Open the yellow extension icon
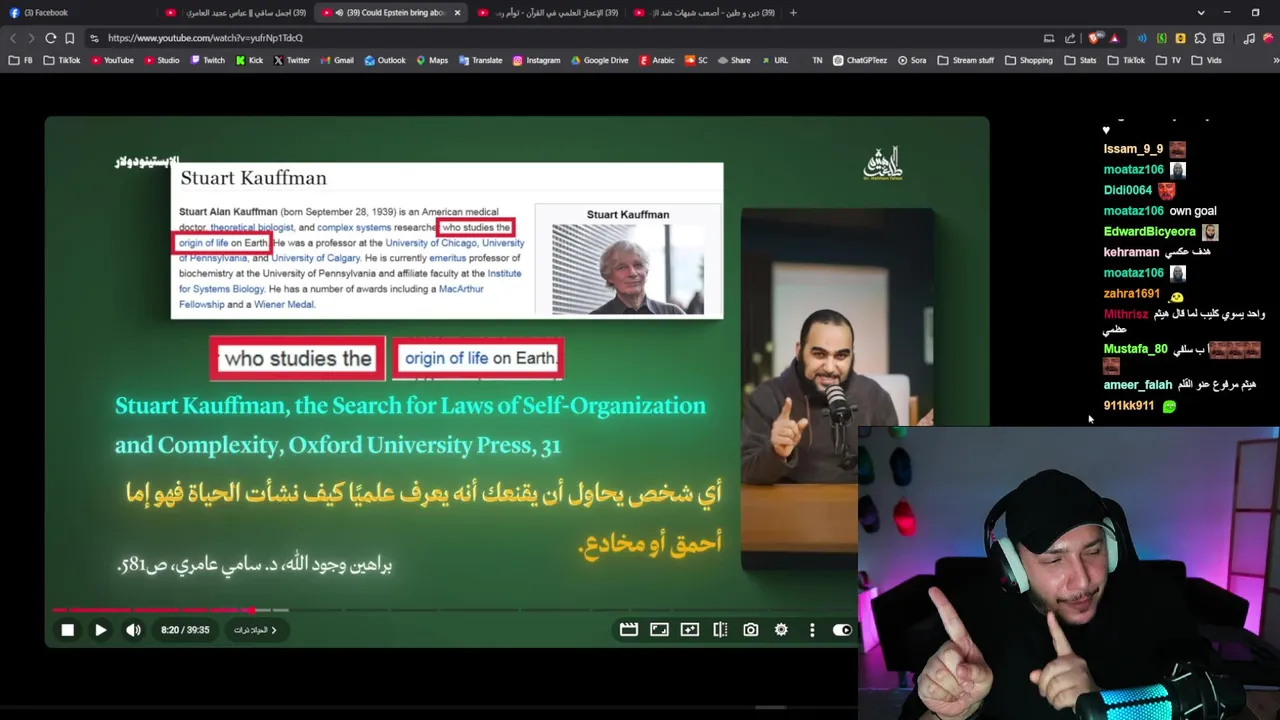This screenshot has height=720, width=1280. pyautogui.click(x=1180, y=38)
